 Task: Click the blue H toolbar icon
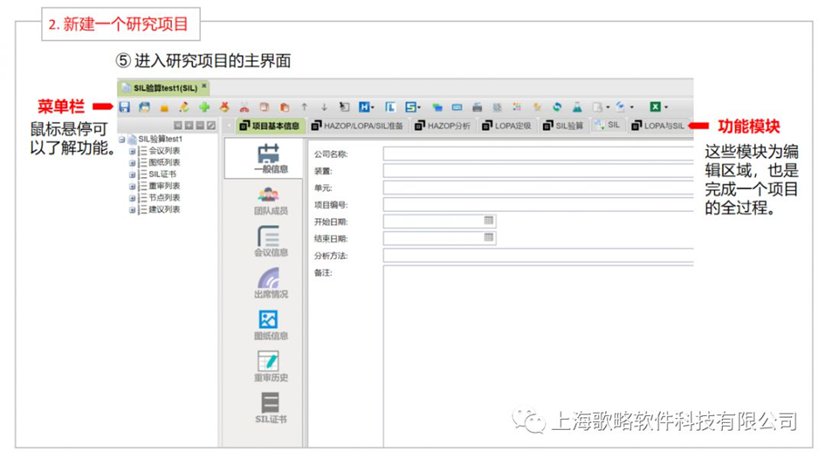[364, 107]
